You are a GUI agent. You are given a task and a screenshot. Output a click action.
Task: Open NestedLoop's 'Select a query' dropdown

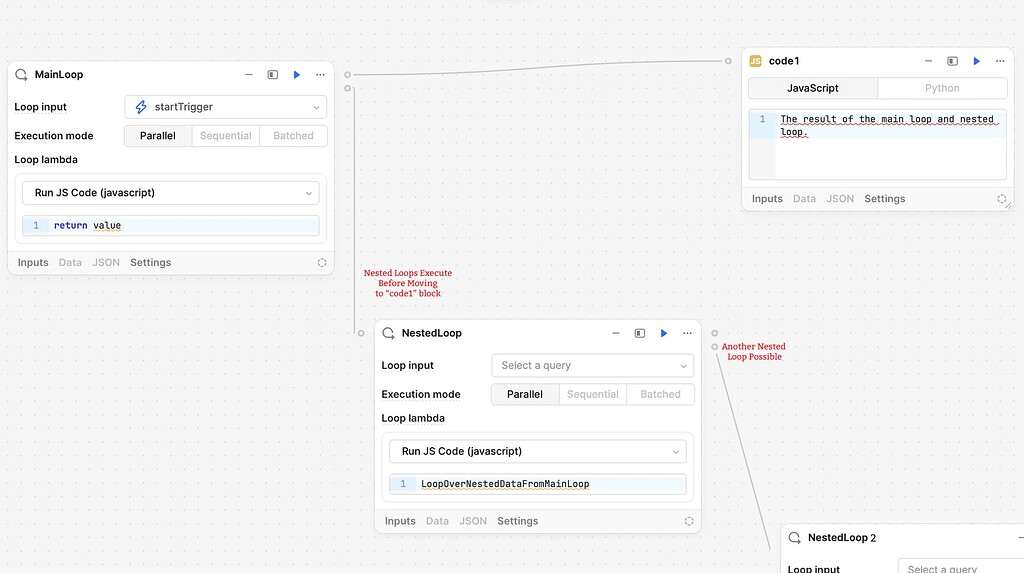(592, 366)
